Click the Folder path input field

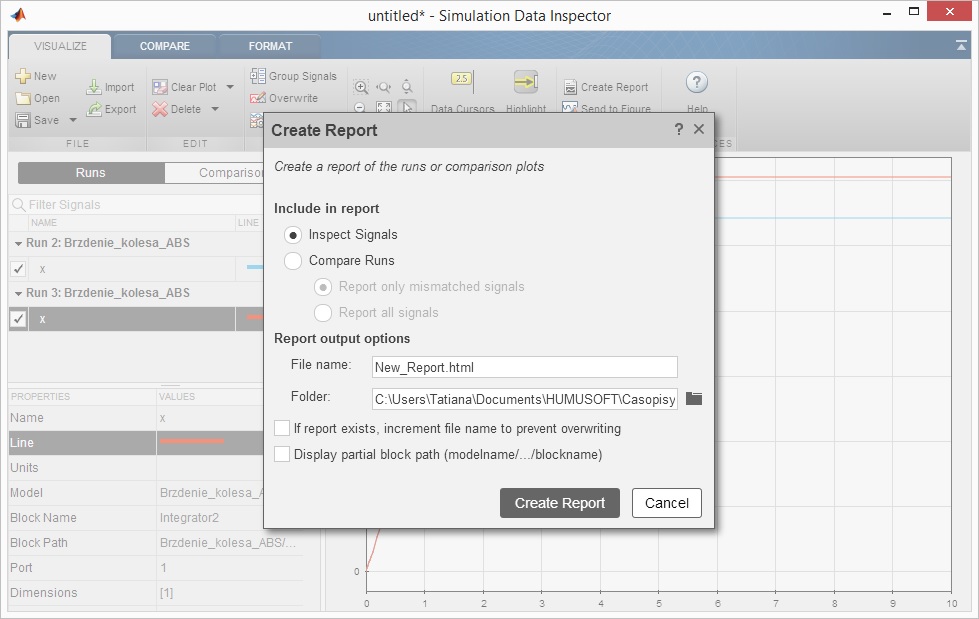524,399
